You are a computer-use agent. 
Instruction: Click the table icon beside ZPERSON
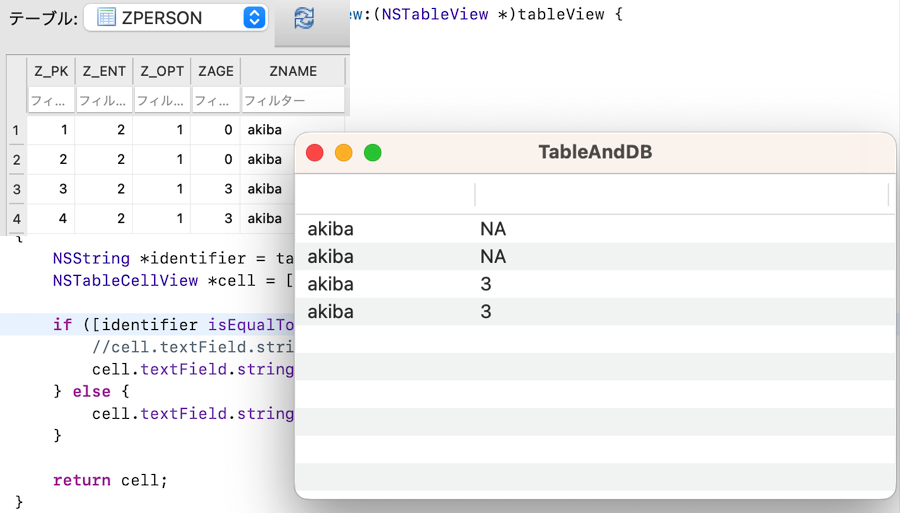point(106,18)
